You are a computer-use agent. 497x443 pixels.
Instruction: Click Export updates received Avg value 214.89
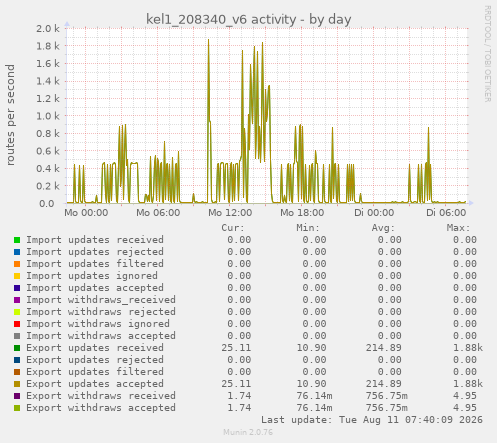(x=384, y=348)
